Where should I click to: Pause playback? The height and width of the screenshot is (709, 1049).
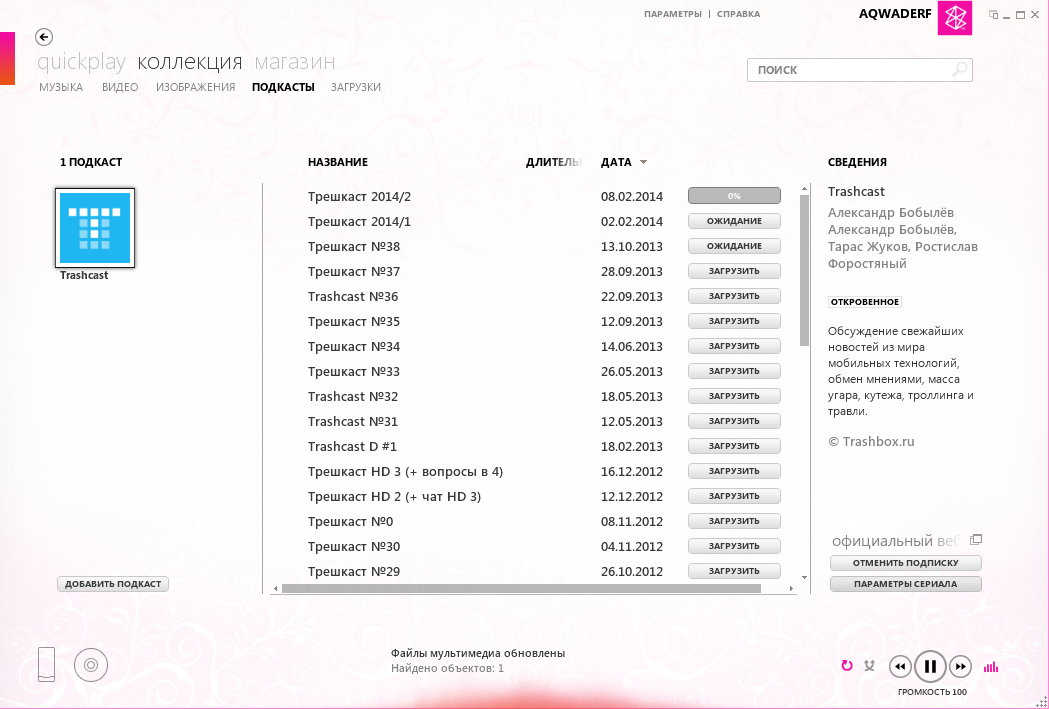[930, 666]
